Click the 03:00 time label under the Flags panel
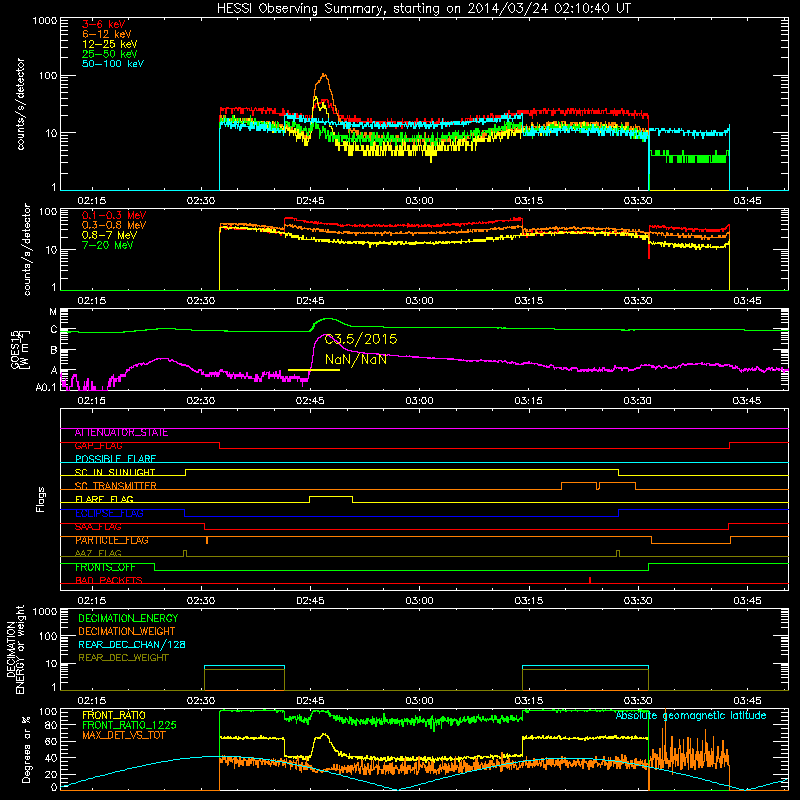This screenshot has width=800, height=800. (419, 601)
